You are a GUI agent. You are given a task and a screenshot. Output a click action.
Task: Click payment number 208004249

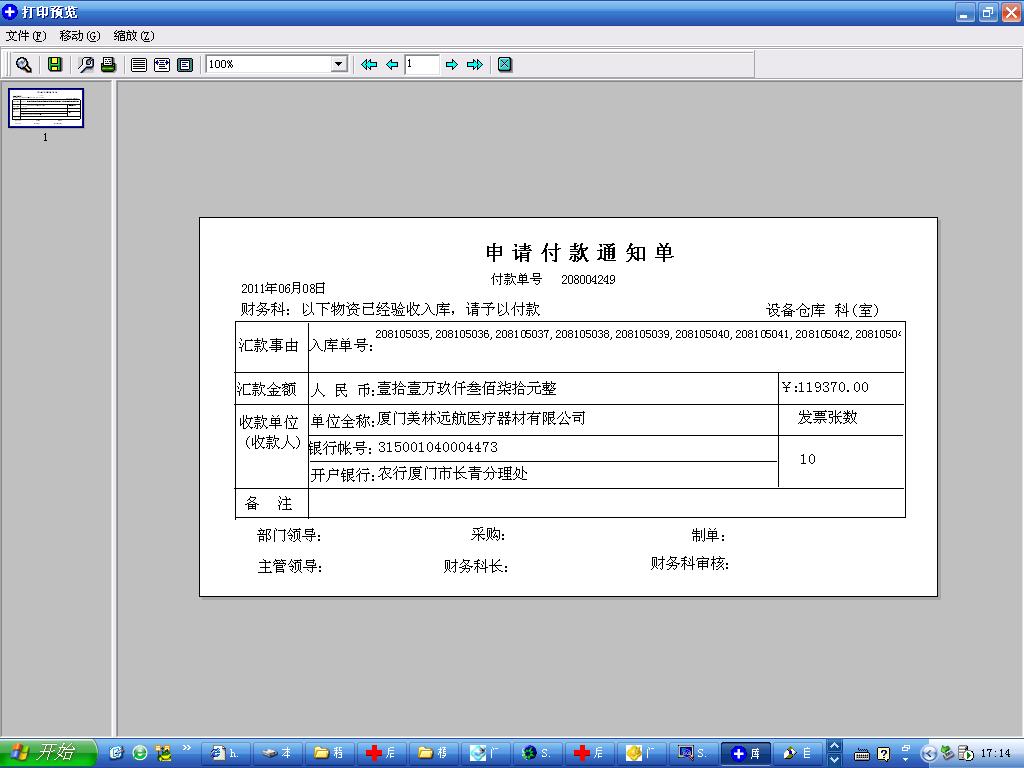pos(588,280)
